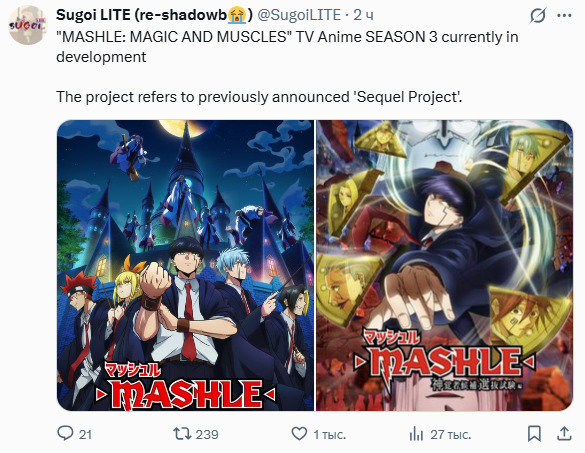Open the three-dot more options menu
The width and height of the screenshot is (585, 453).
pos(564,15)
